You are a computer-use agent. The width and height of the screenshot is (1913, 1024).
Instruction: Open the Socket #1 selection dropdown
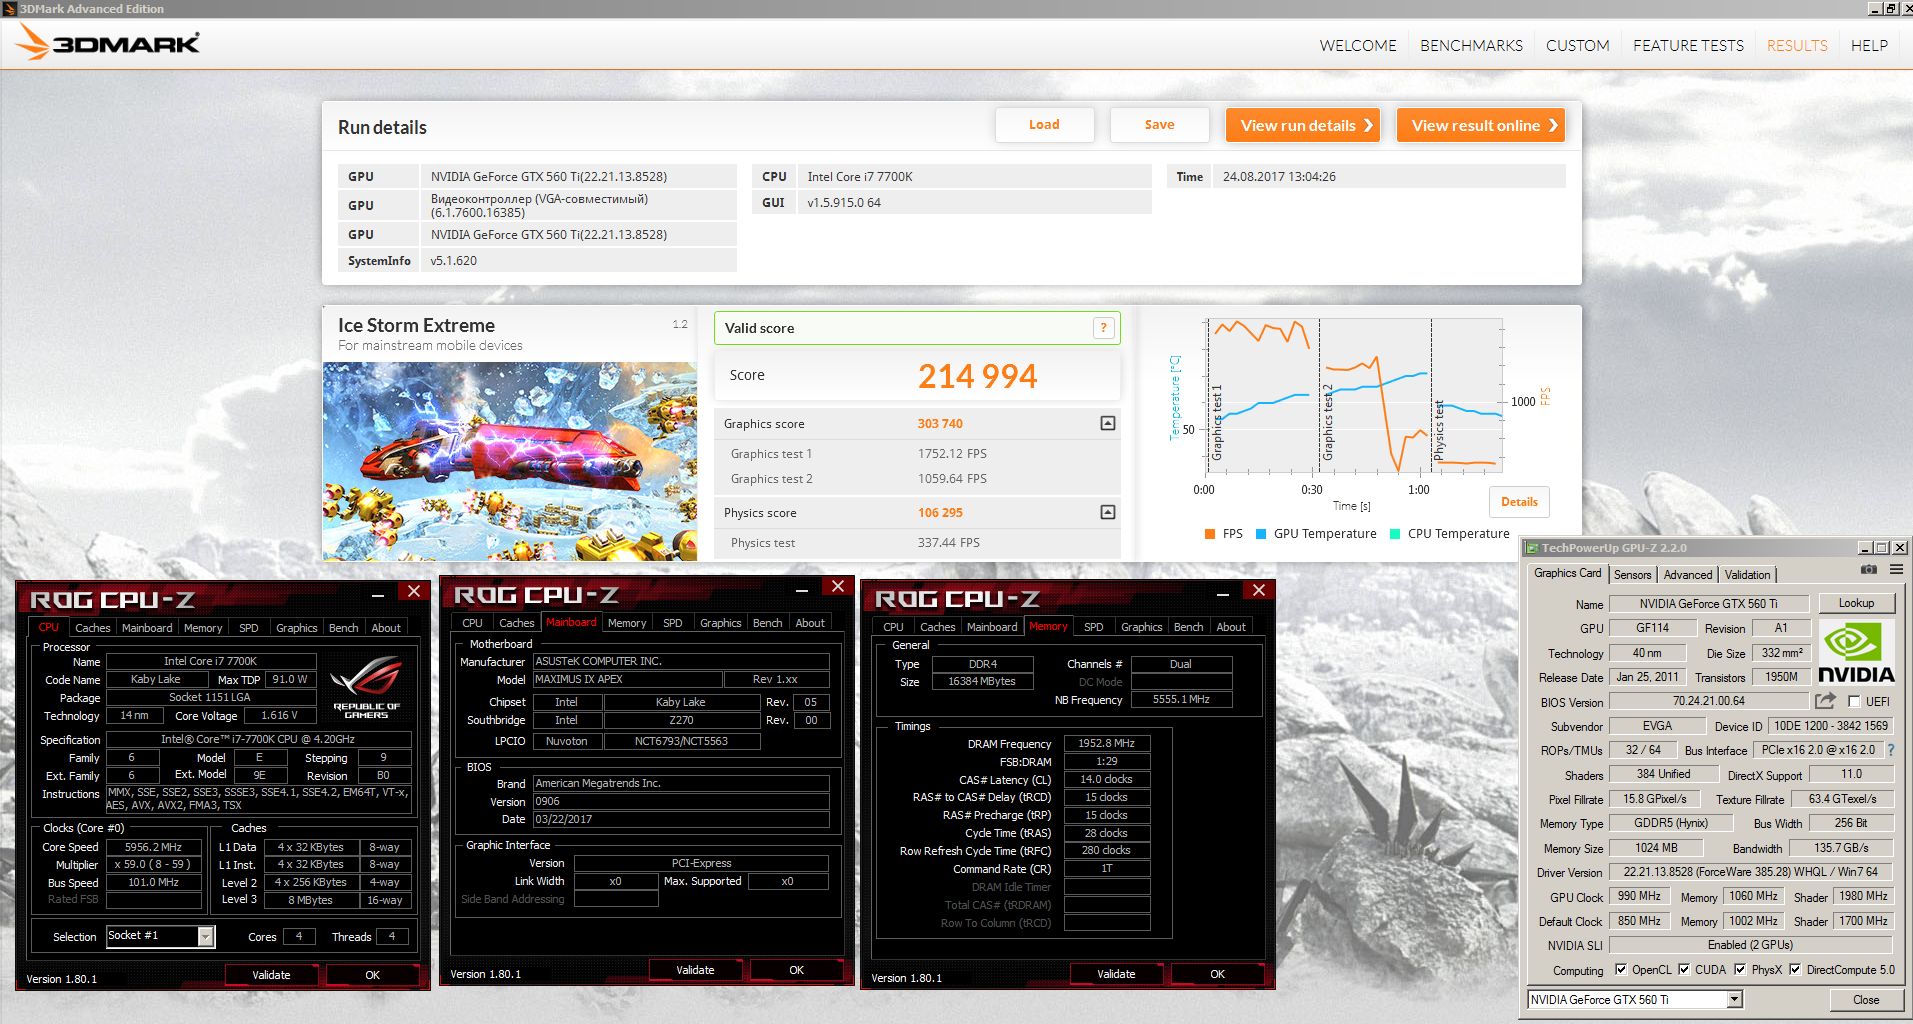205,936
